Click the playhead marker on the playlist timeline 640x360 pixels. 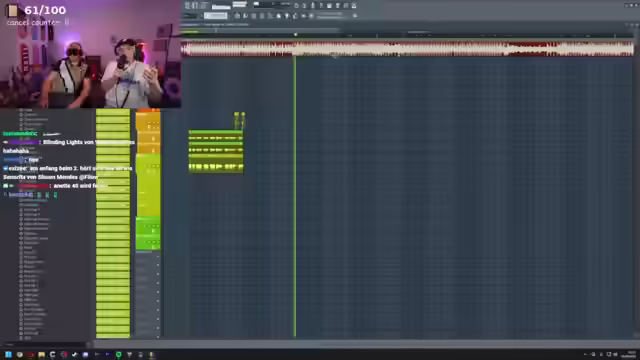[296, 35]
